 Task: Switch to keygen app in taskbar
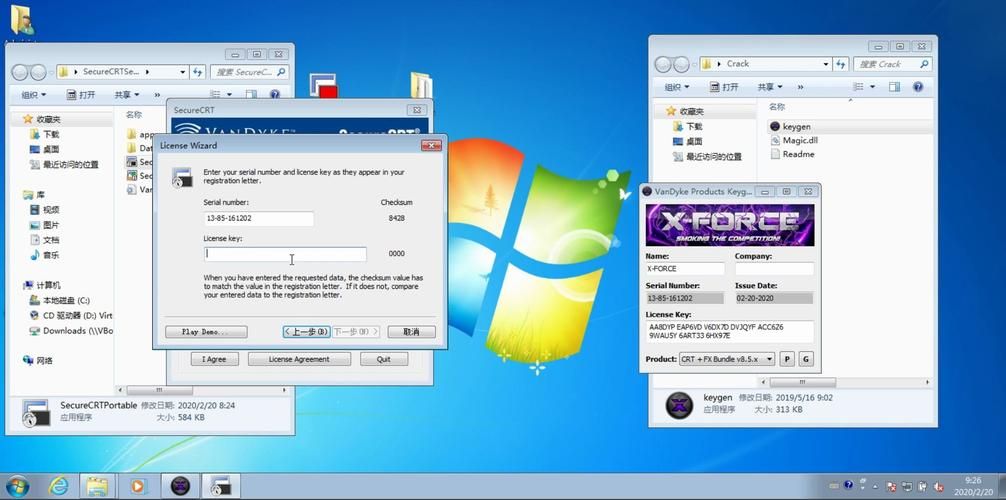tap(180, 487)
